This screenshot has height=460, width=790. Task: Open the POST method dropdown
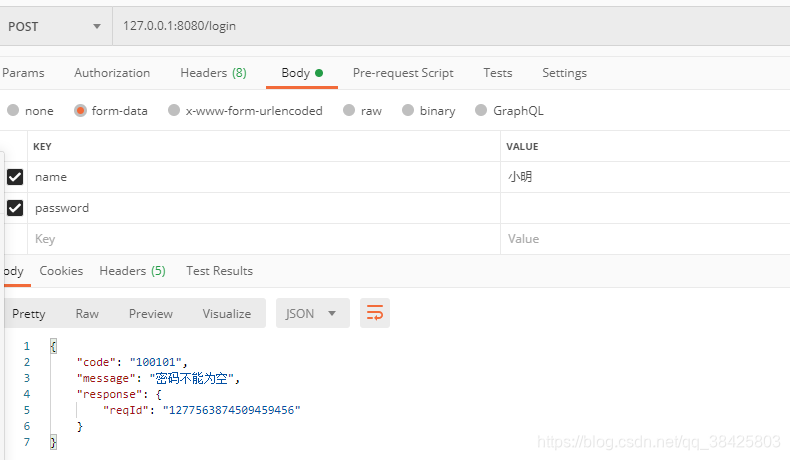click(x=55, y=26)
